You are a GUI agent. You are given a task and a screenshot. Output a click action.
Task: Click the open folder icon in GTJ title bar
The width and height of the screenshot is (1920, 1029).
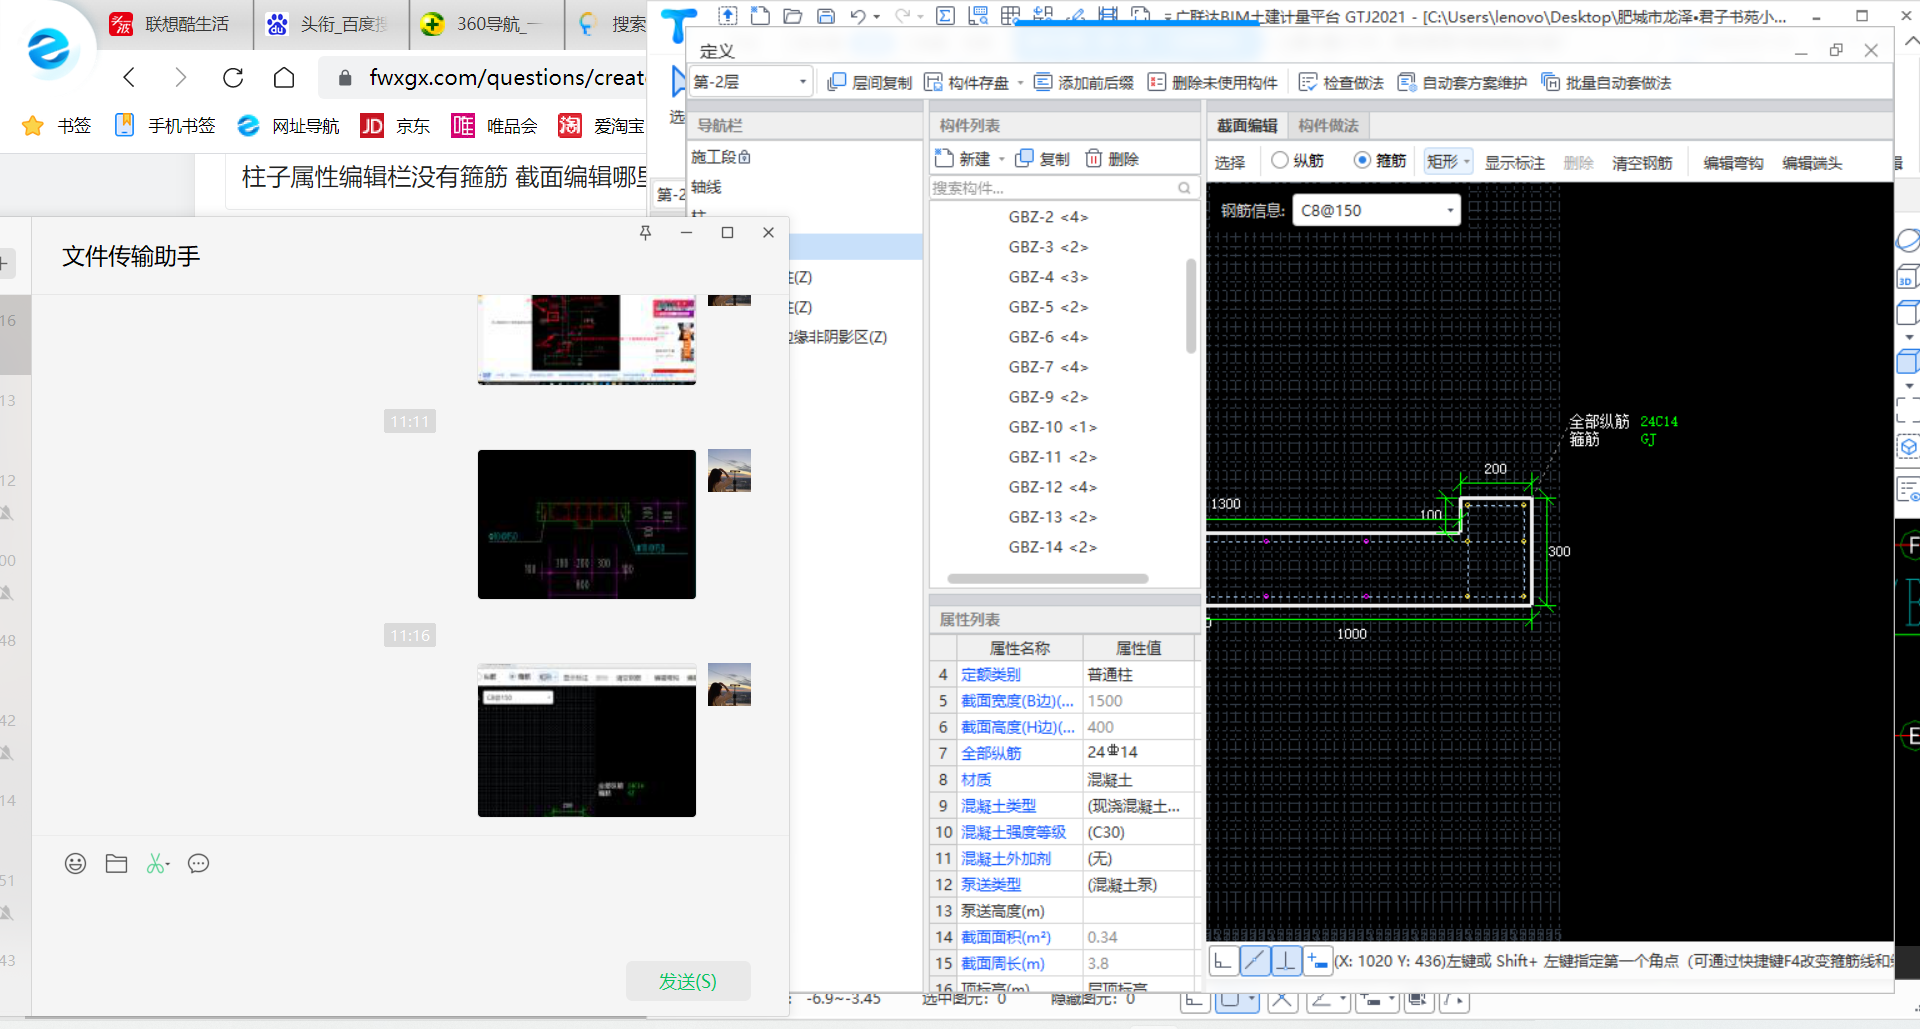coord(793,15)
